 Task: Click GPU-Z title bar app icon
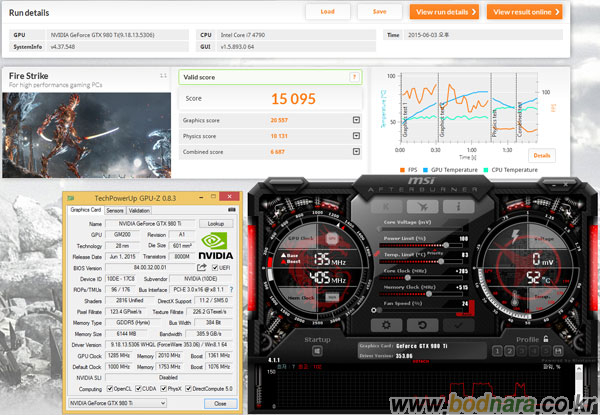(71, 198)
